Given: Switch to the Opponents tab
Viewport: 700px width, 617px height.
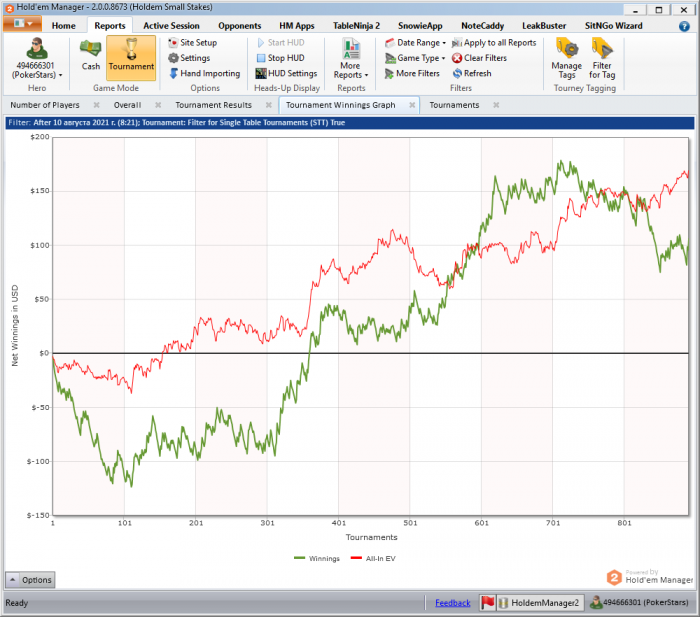Looking at the screenshot, I should [x=240, y=26].
